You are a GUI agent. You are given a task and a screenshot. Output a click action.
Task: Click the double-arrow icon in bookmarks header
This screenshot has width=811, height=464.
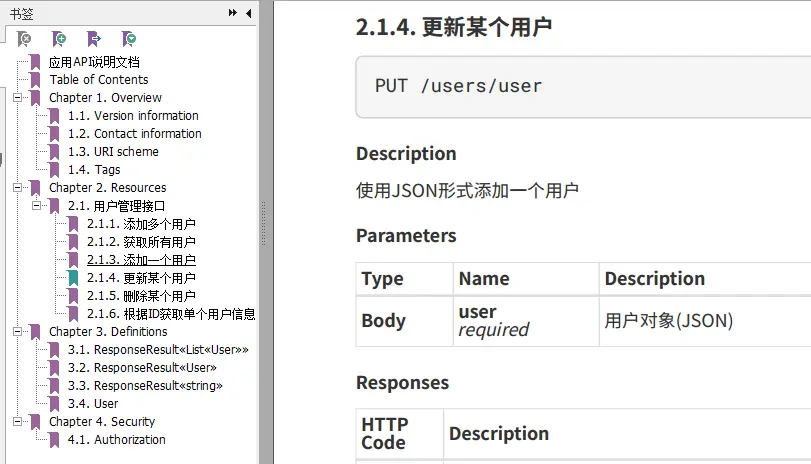234,13
